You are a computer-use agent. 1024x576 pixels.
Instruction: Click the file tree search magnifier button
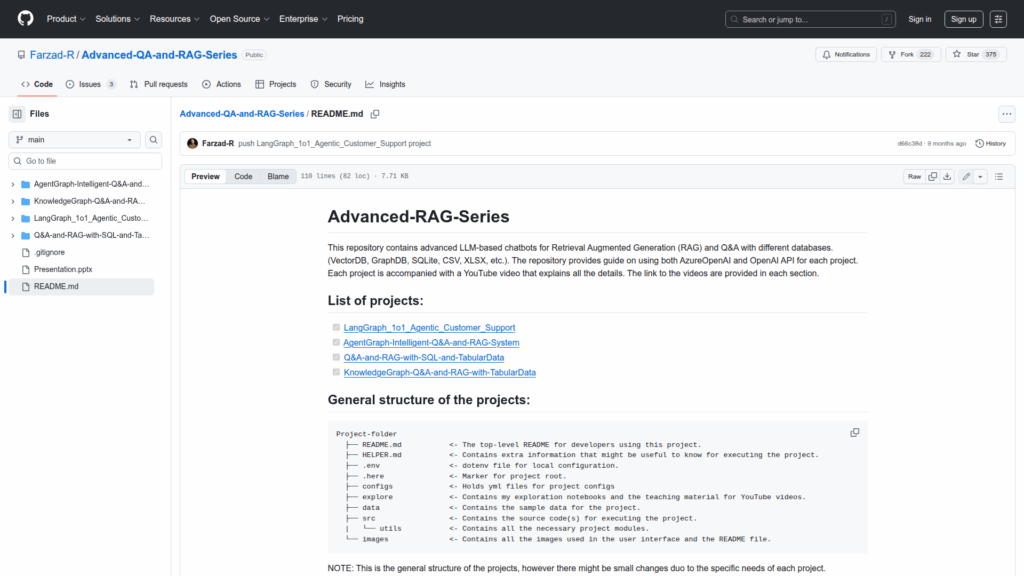coord(154,140)
